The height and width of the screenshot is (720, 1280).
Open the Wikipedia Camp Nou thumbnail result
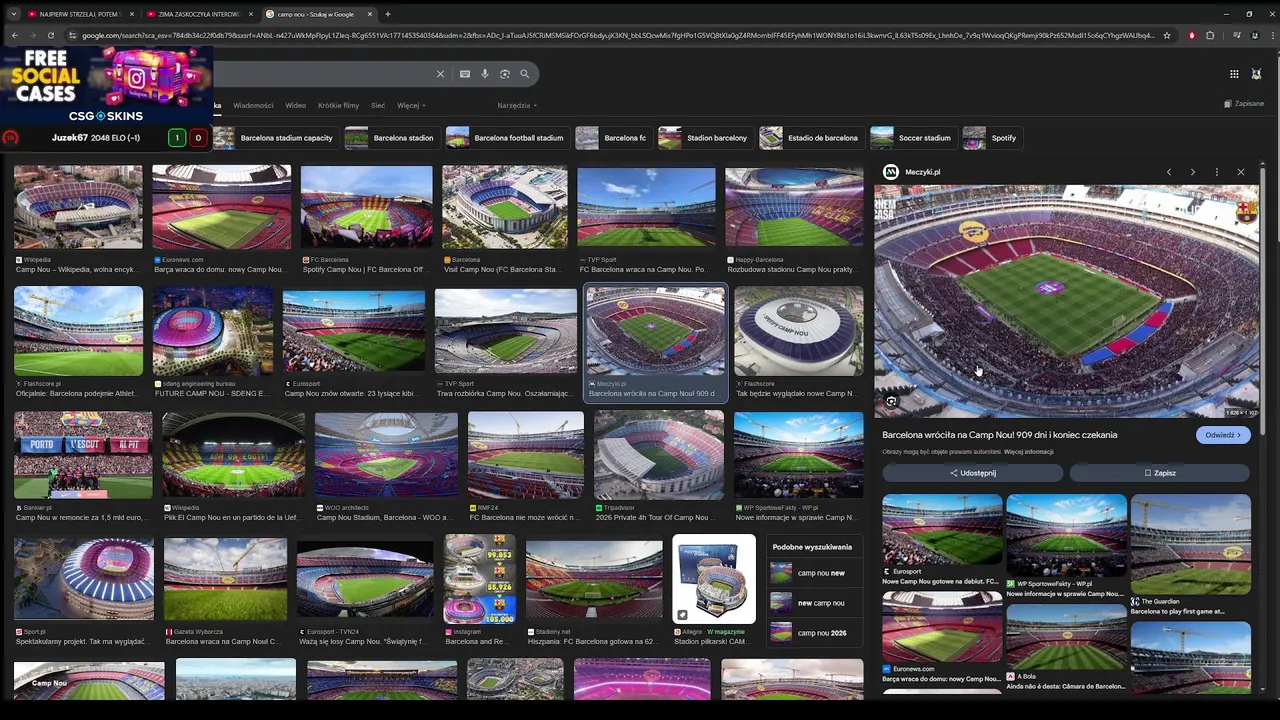pyautogui.click(x=78, y=208)
